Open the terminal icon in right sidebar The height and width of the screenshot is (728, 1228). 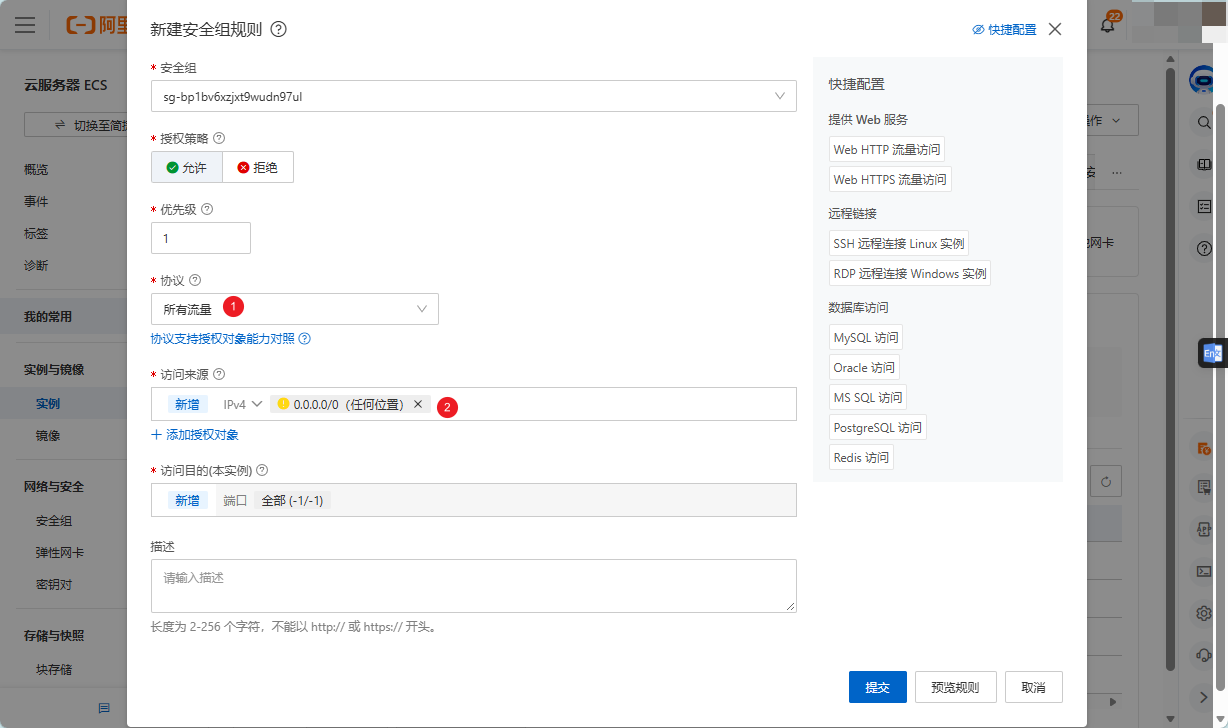point(1204,571)
